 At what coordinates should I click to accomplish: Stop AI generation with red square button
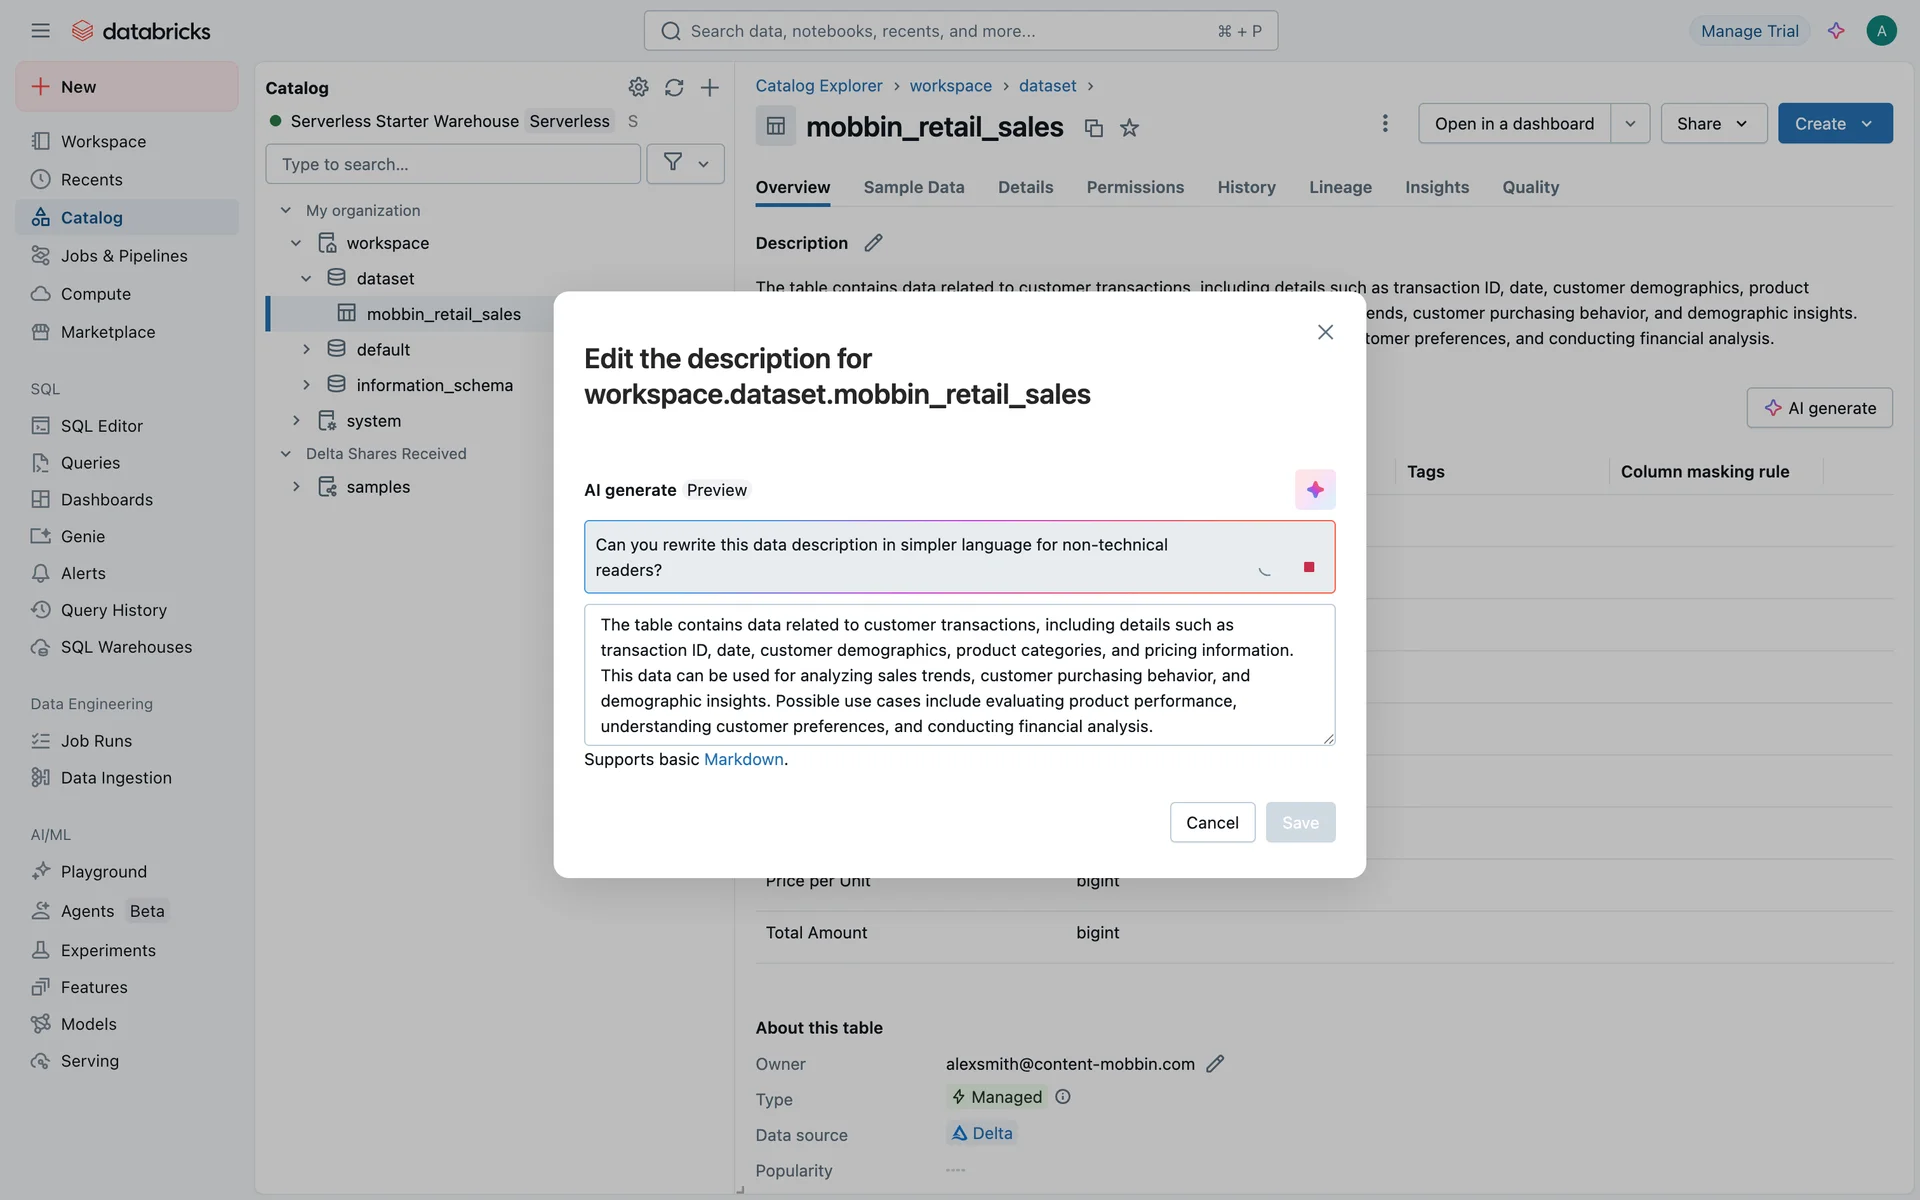tap(1308, 567)
